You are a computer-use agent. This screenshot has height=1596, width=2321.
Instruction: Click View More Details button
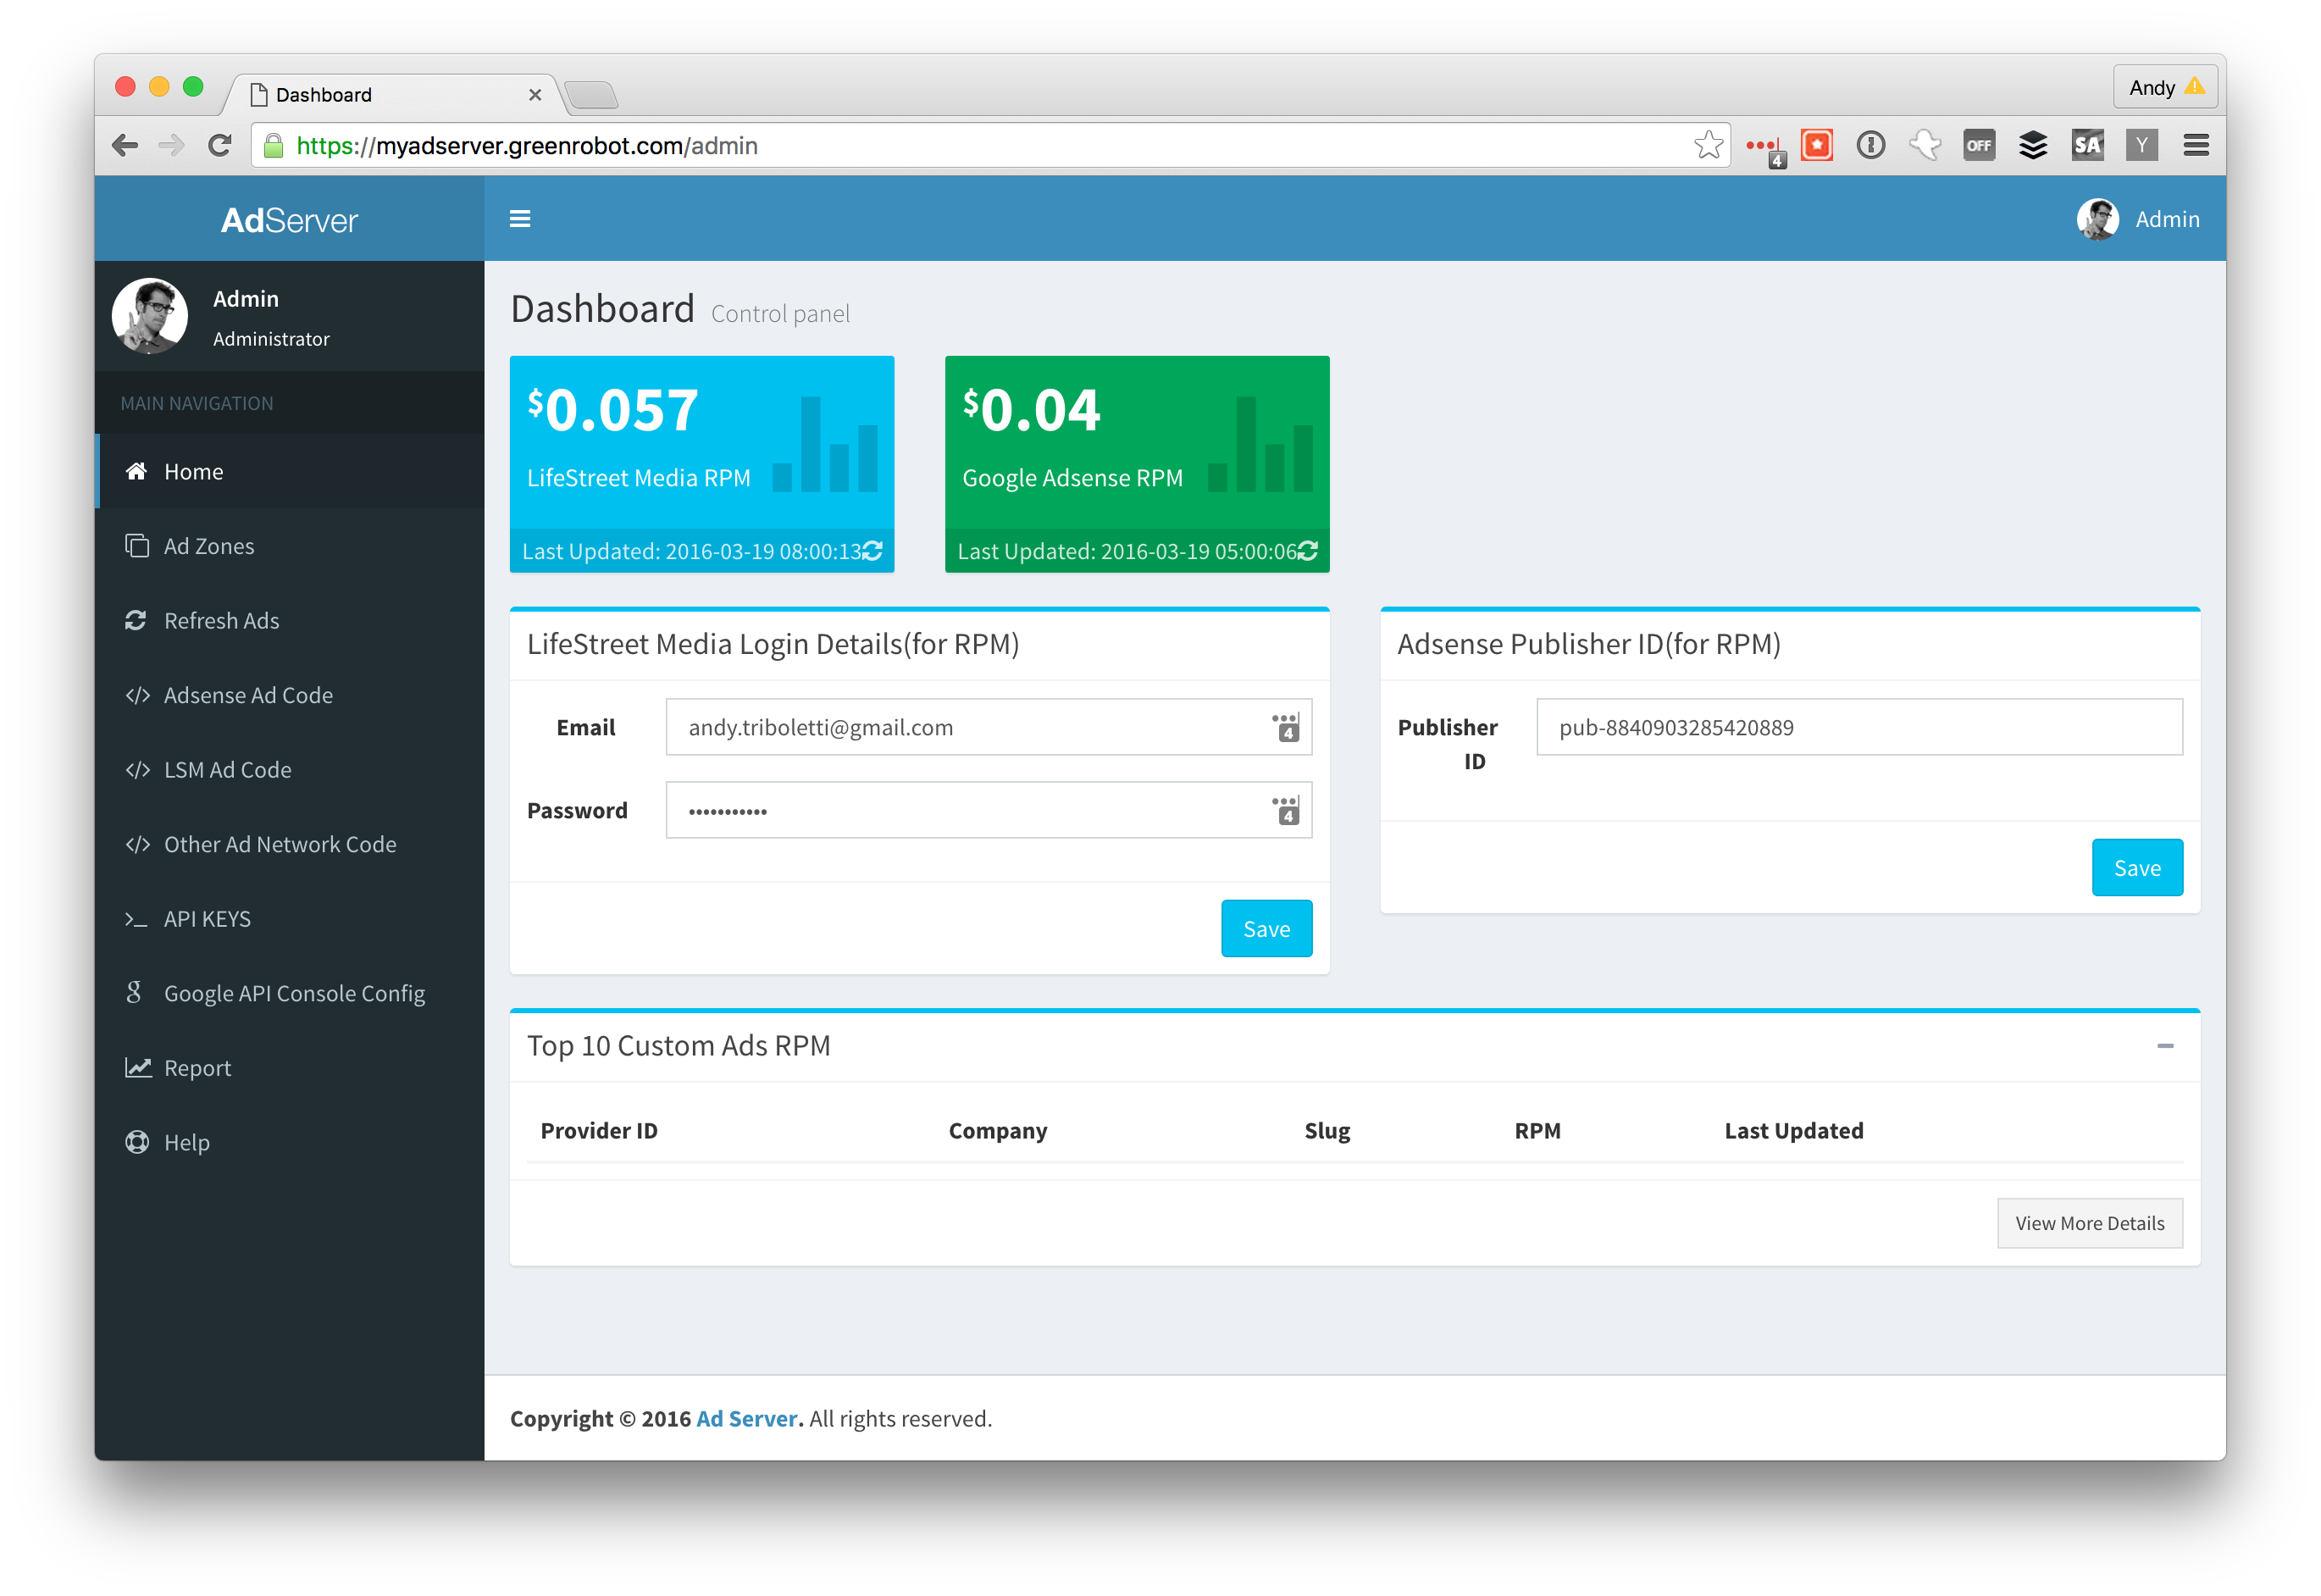click(2089, 1223)
